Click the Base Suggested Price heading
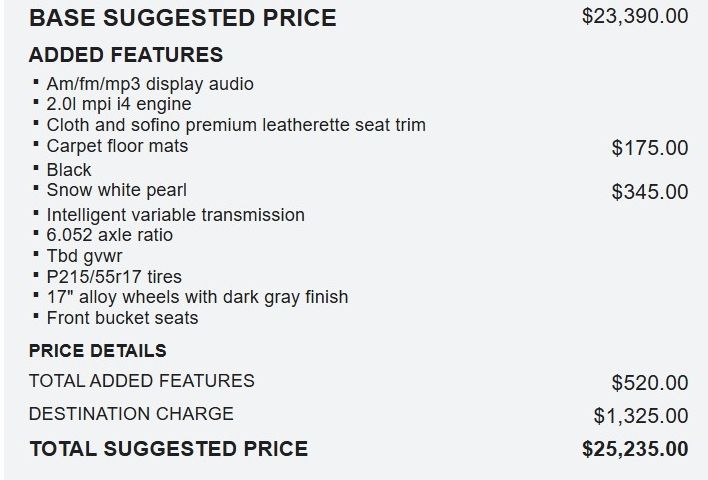This screenshot has width=708, height=480. click(183, 18)
